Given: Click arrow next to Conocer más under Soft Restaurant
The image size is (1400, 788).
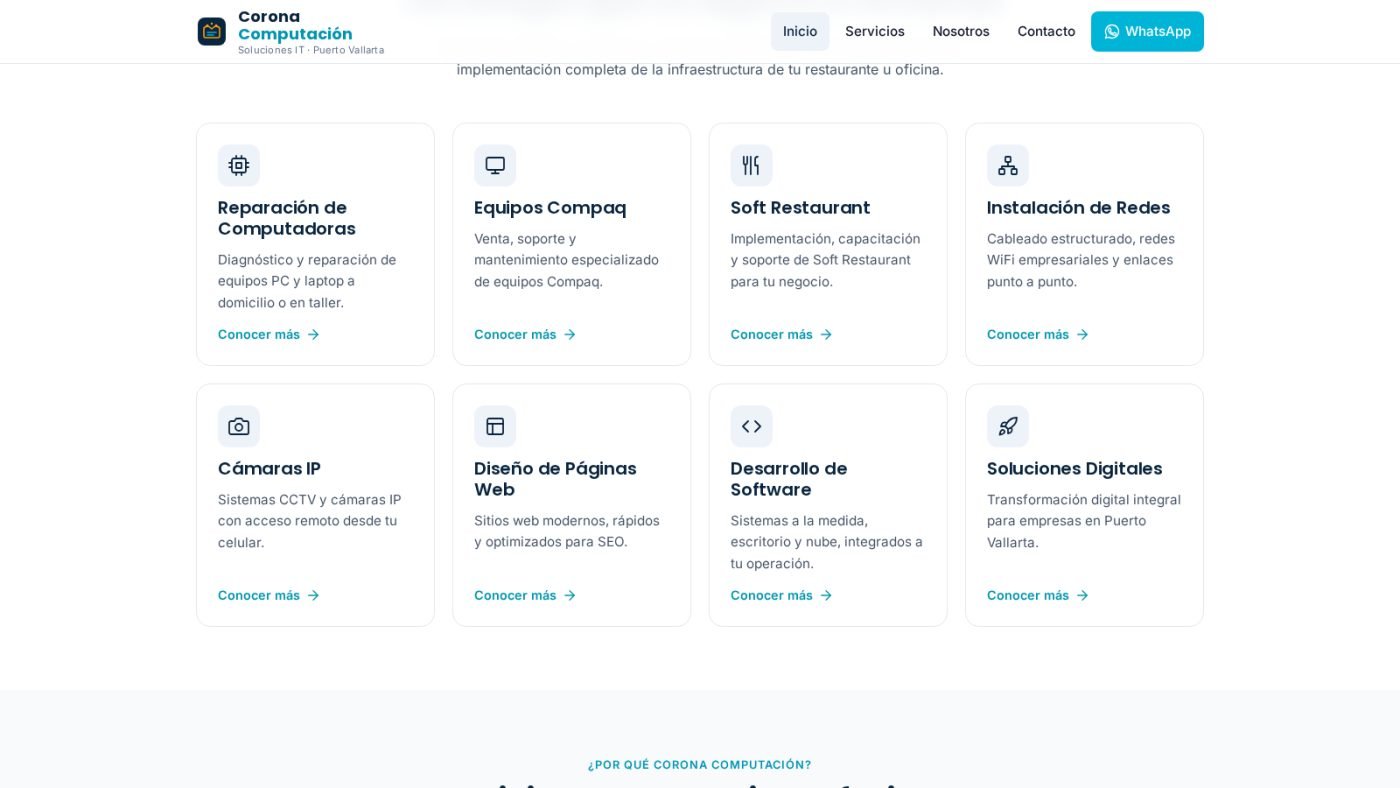Looking at the screenshot, I should tap(826, 334).
